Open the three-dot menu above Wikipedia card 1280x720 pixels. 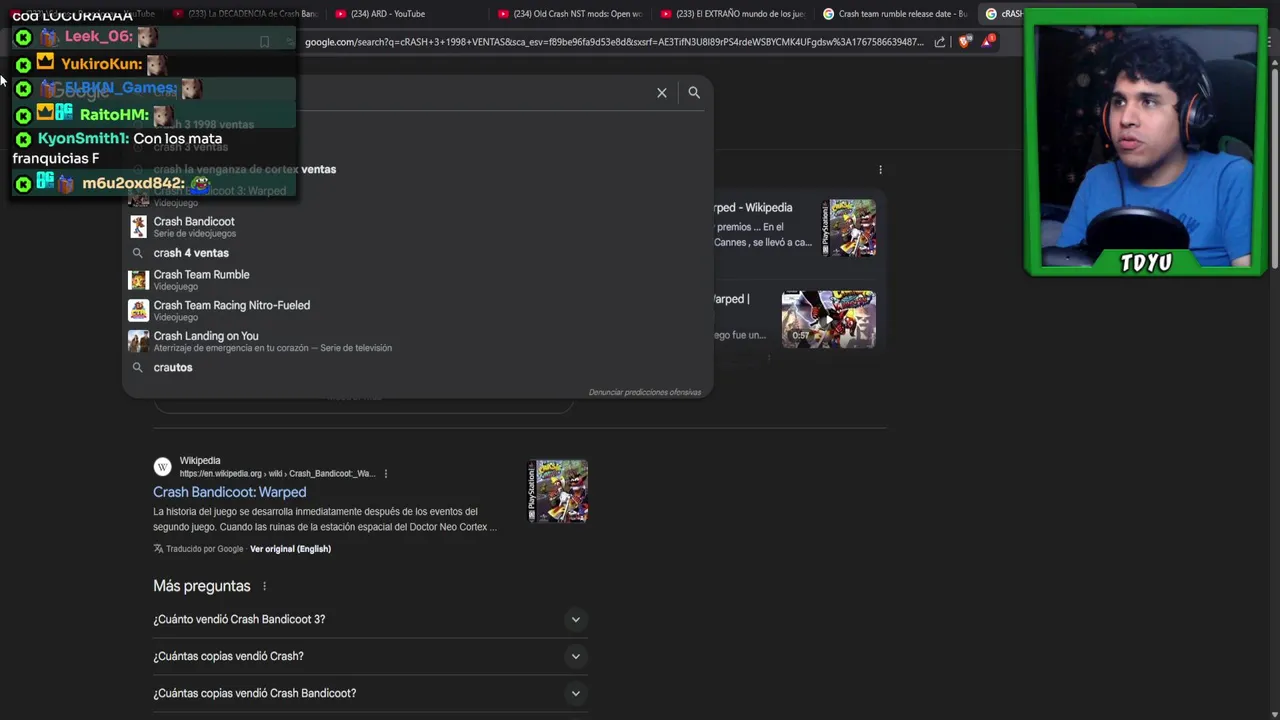pos(880,170)
